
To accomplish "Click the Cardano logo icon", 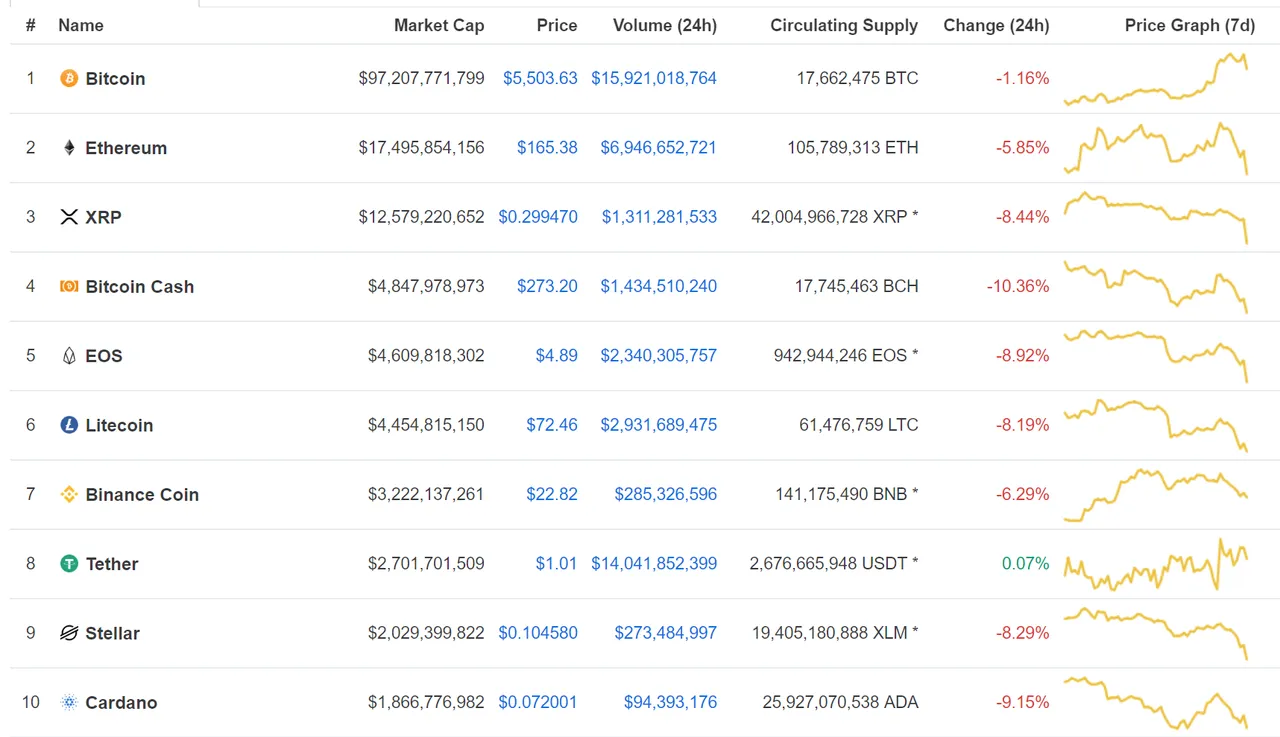I will [69, 702].
